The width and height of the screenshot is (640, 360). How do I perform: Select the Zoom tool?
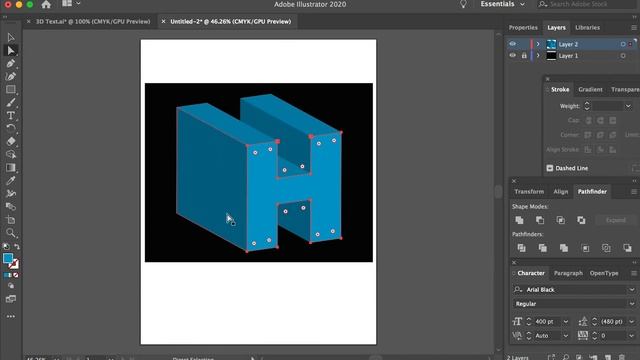point(11,233)
